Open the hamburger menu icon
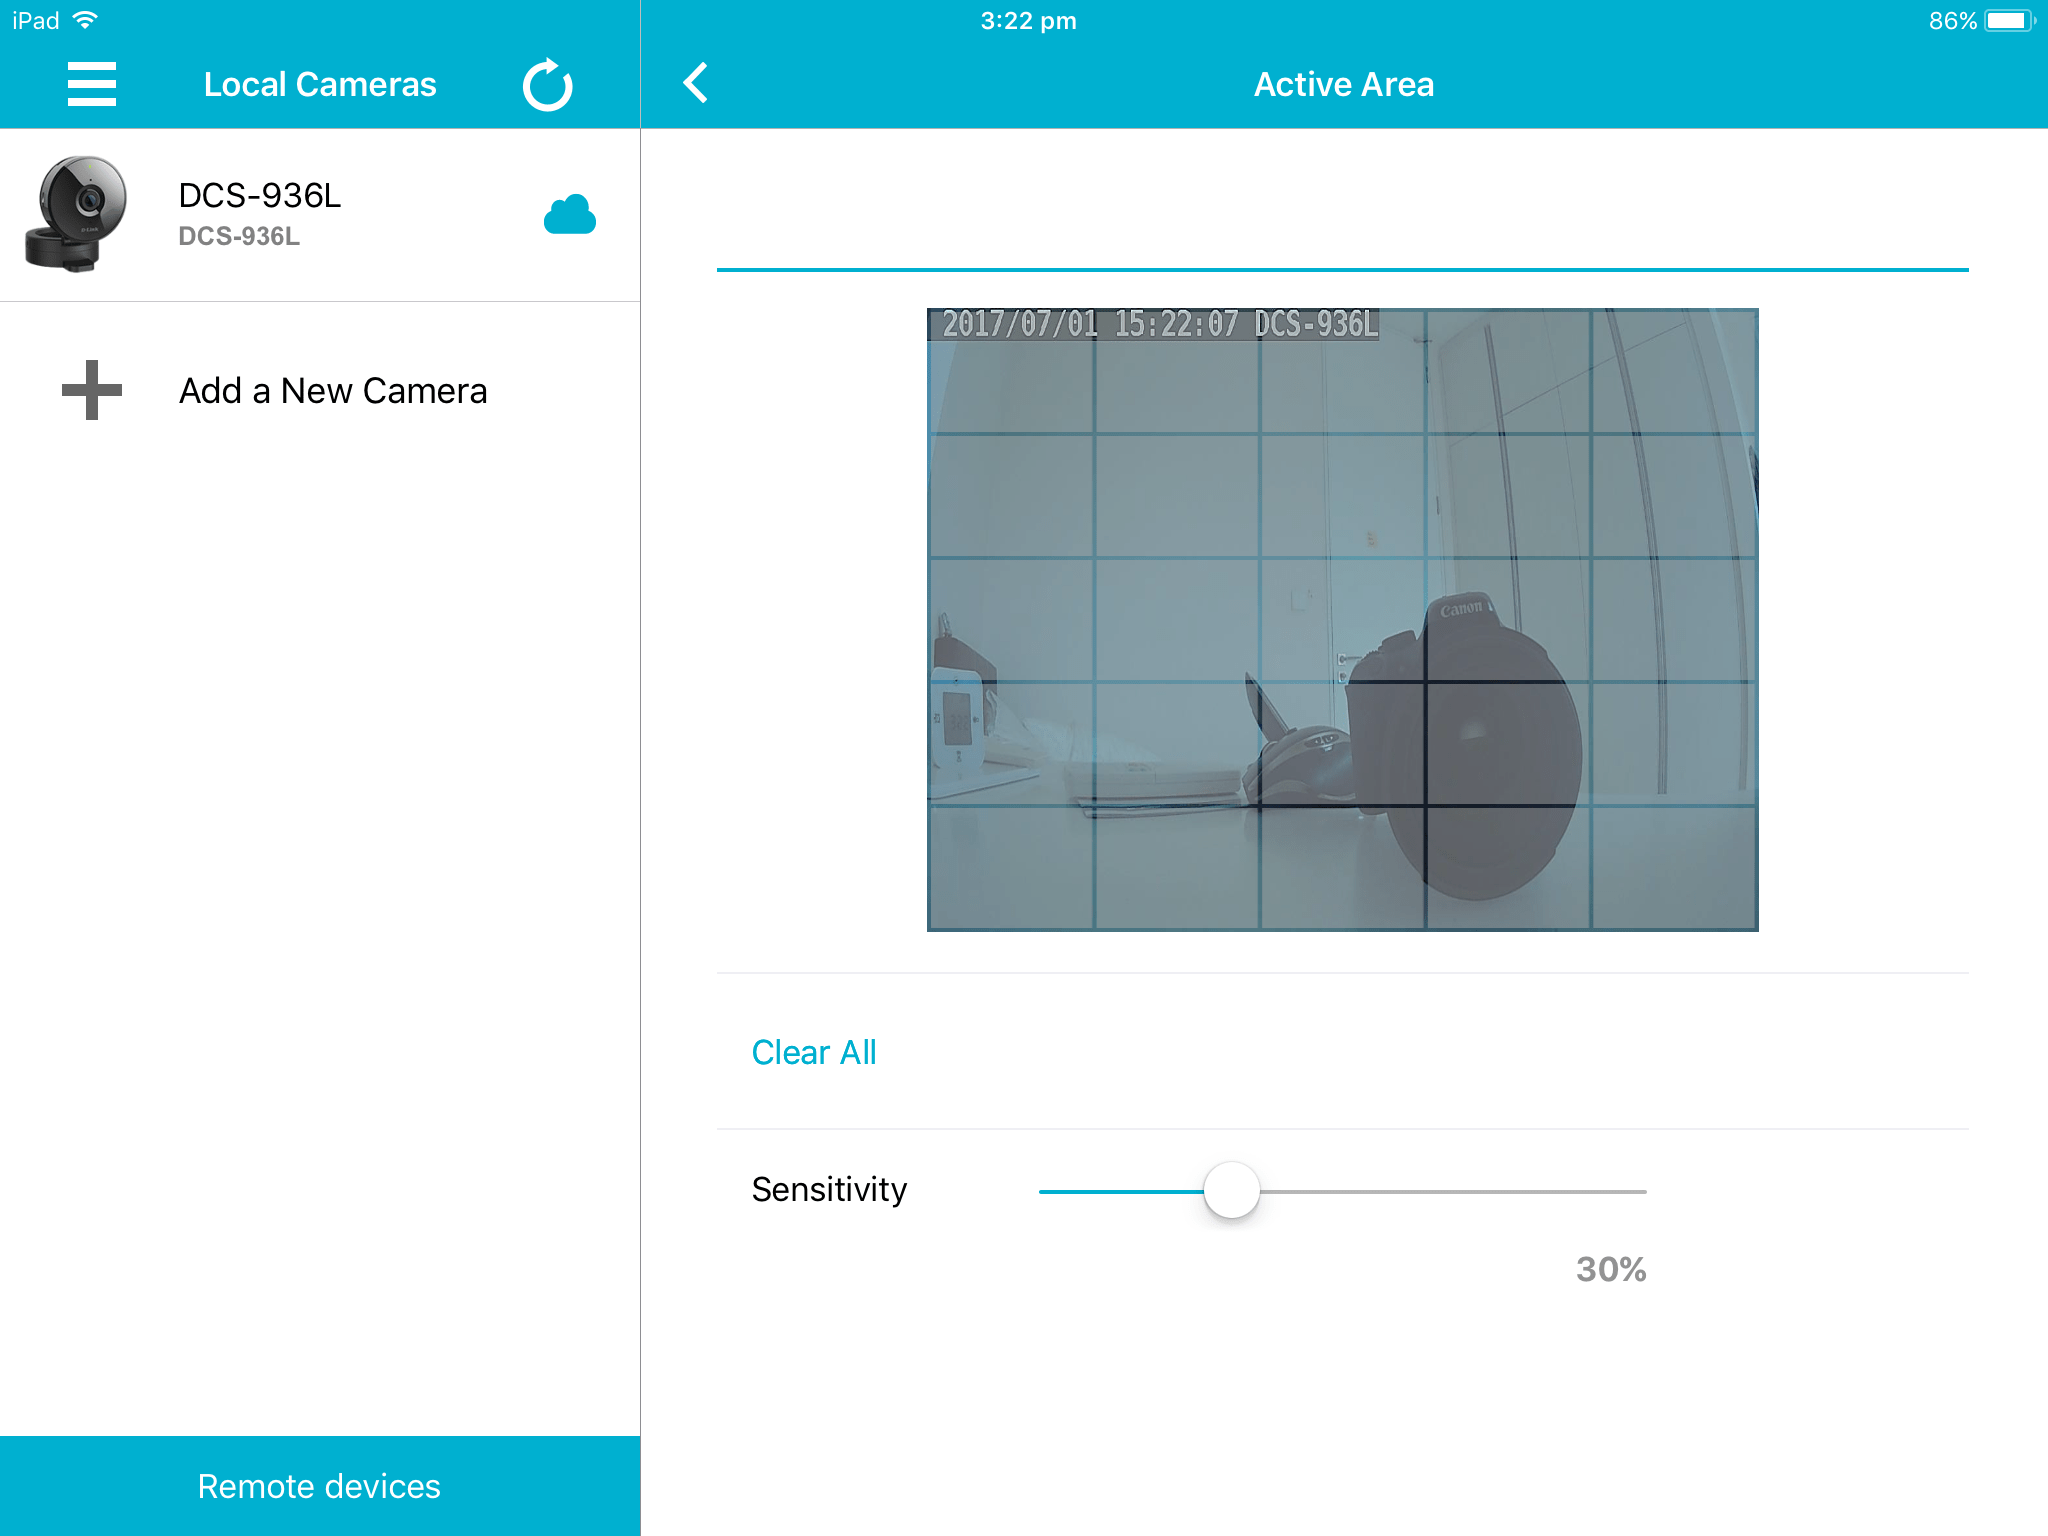 click(x=91, y=84)
